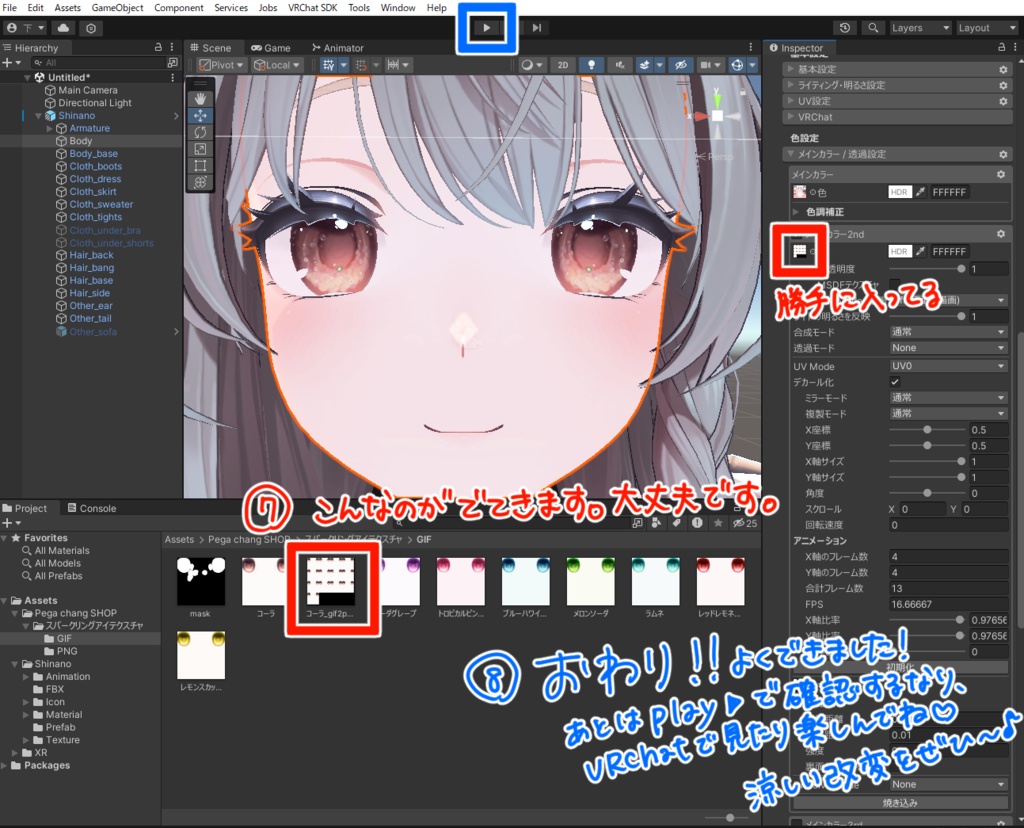This screenshot has height=828, width=1024.
Task: Click the Step frame button
Action: click(x=537, y=27)
